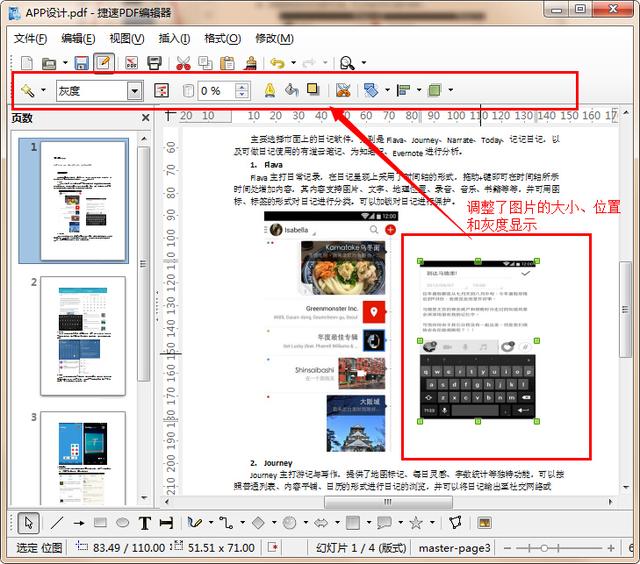Screen dimensions: 640x564
Task: Open the 修改(M) menu
Action: coord(274,39)
